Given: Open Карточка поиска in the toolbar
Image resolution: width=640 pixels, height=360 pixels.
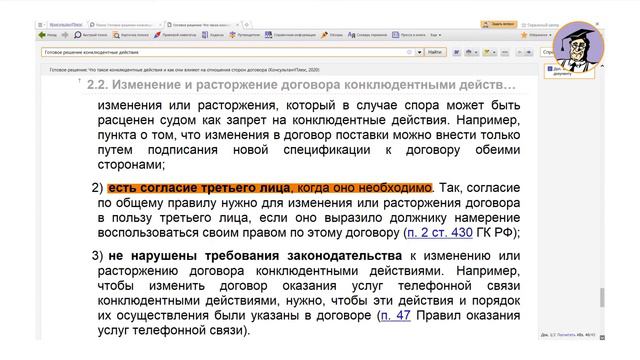Looking at the screenshot, I should (x=131, y=35).
